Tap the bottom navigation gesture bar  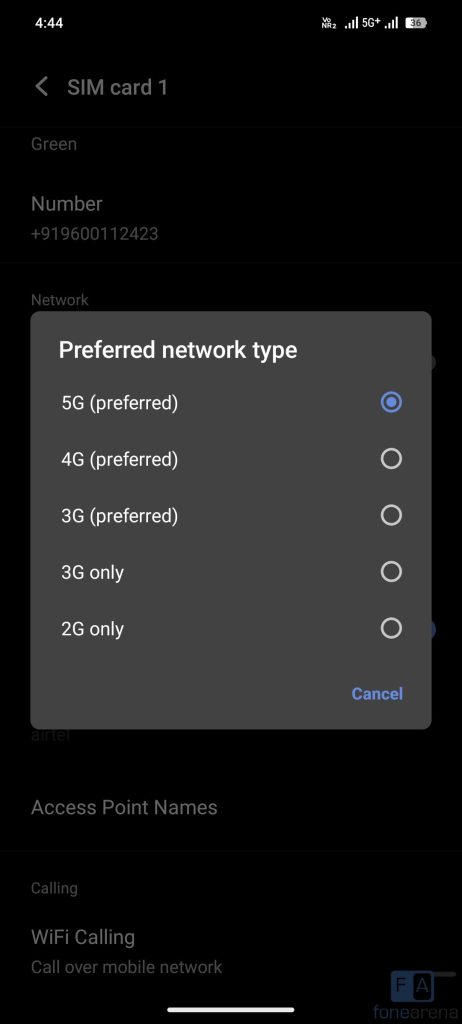point(231,1010)
